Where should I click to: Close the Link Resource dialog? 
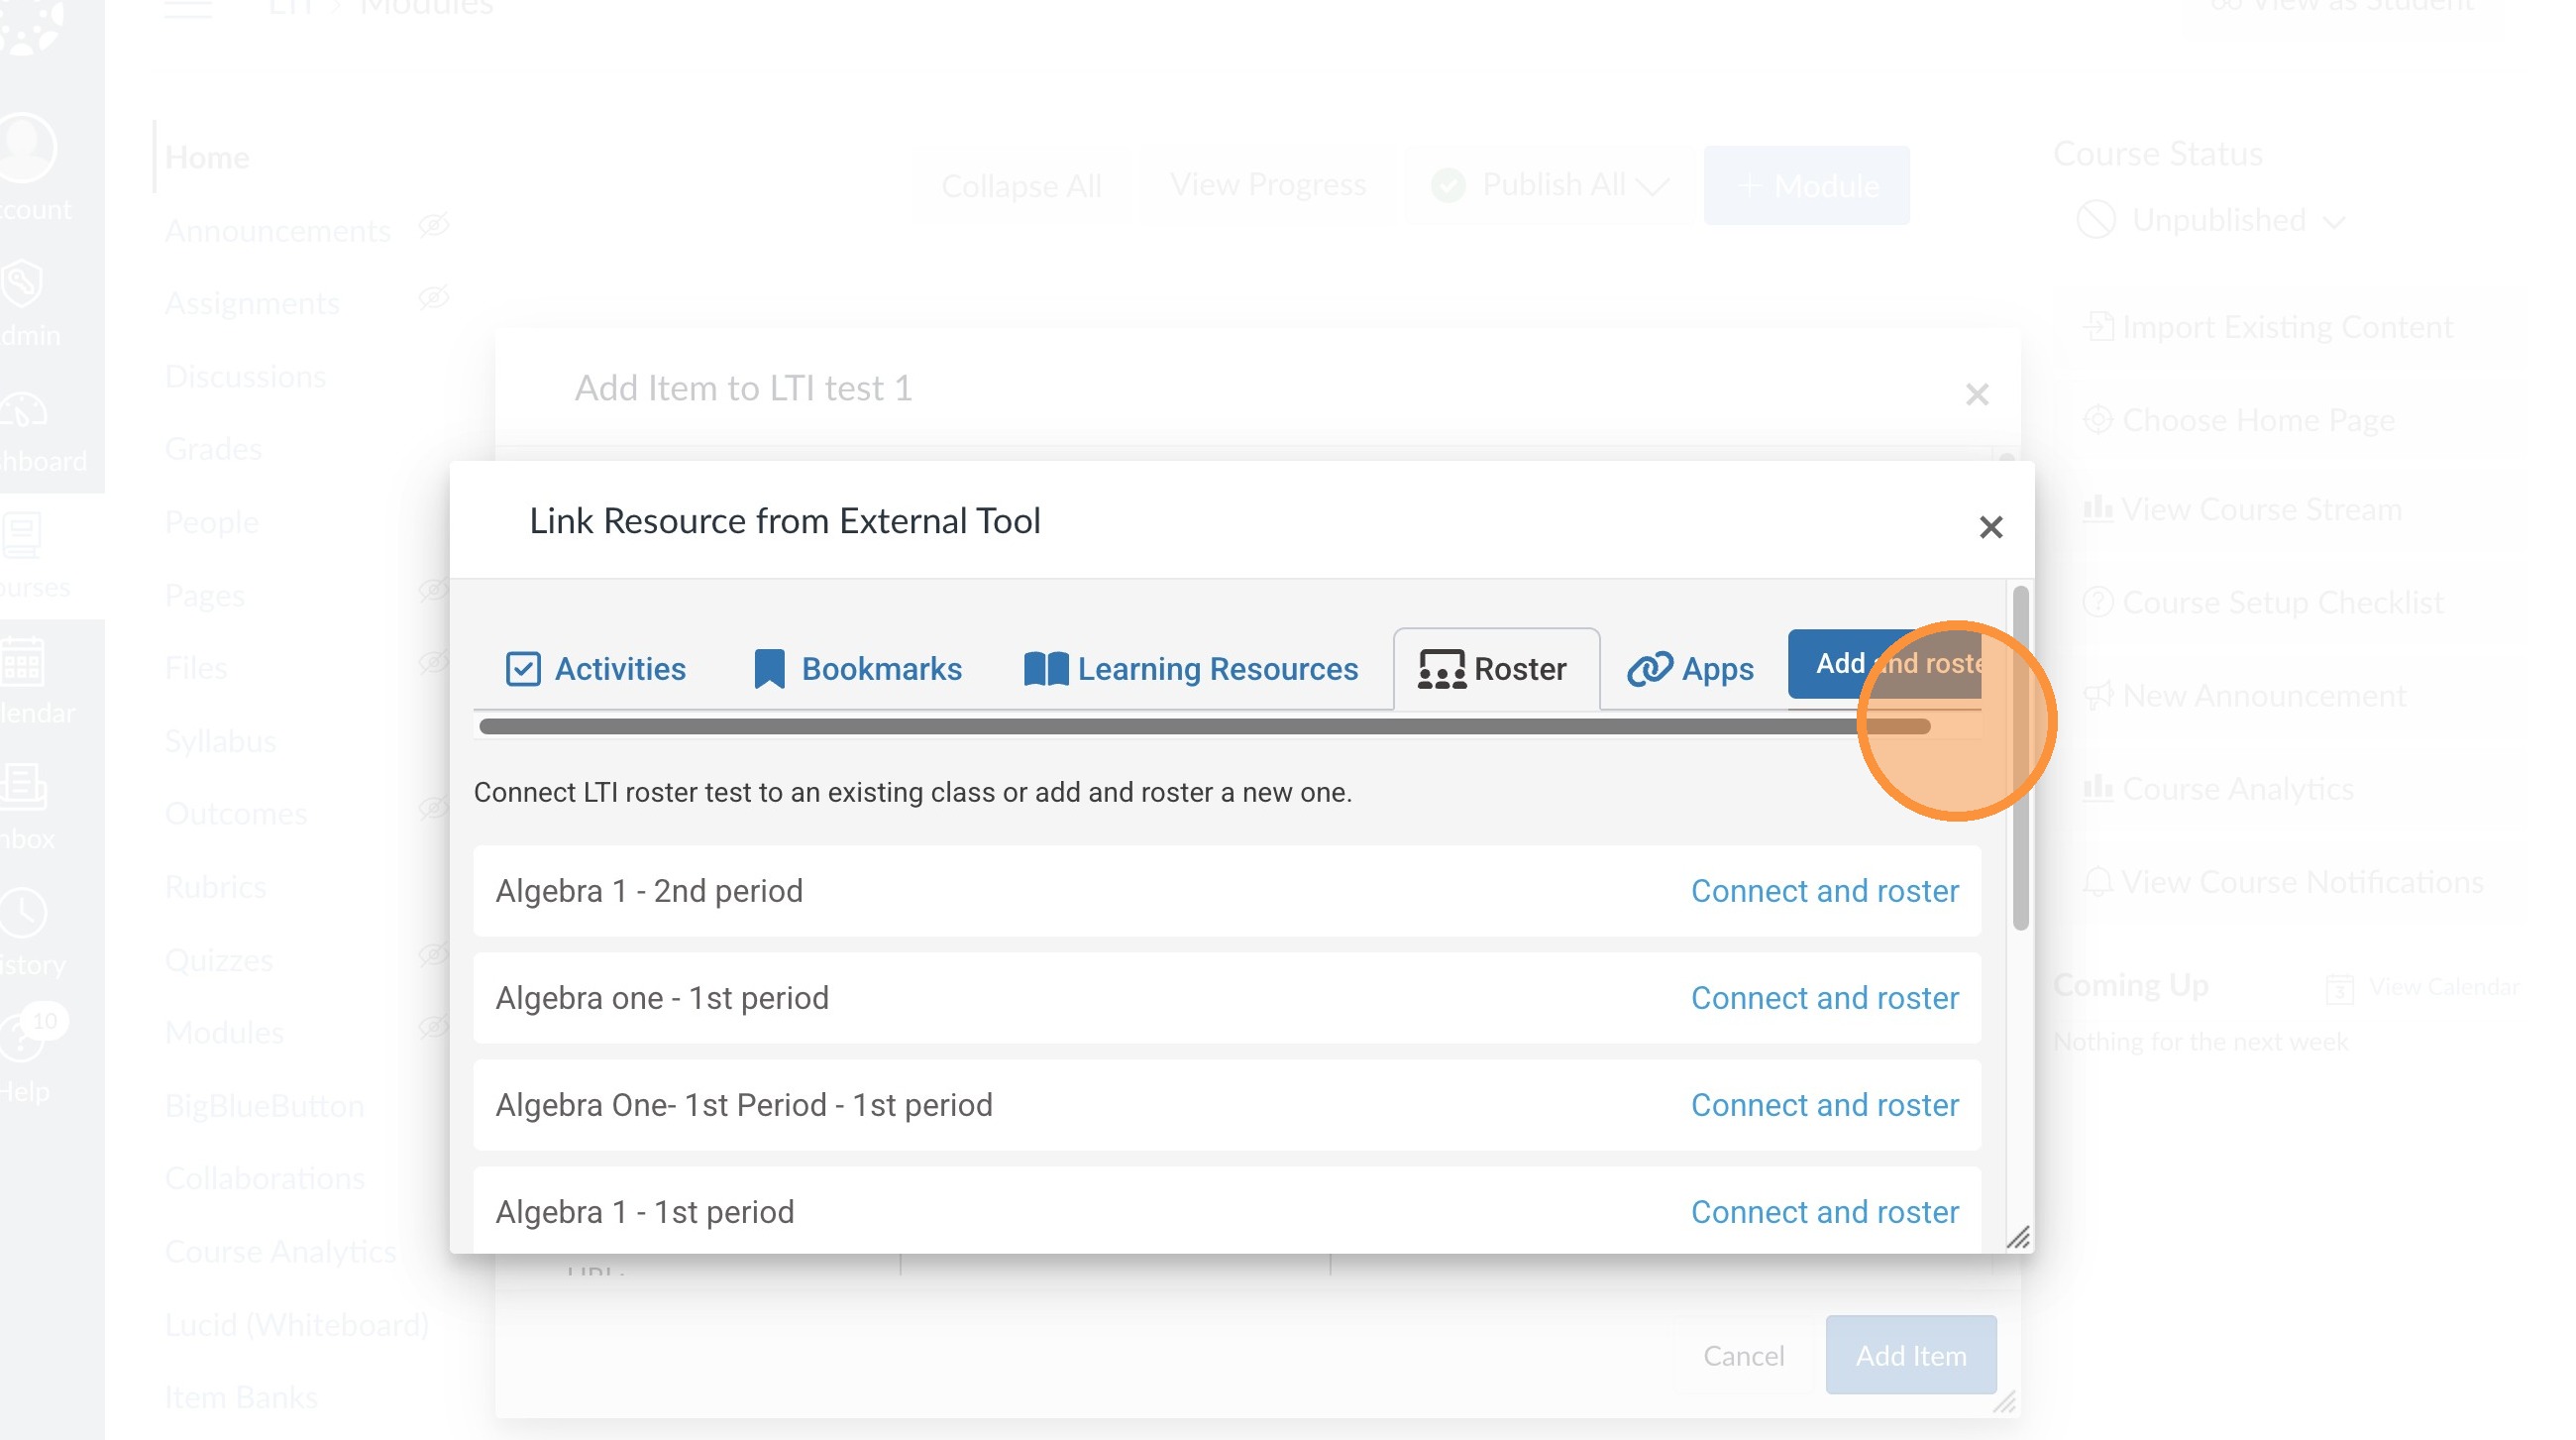(x=1990, y=527)
